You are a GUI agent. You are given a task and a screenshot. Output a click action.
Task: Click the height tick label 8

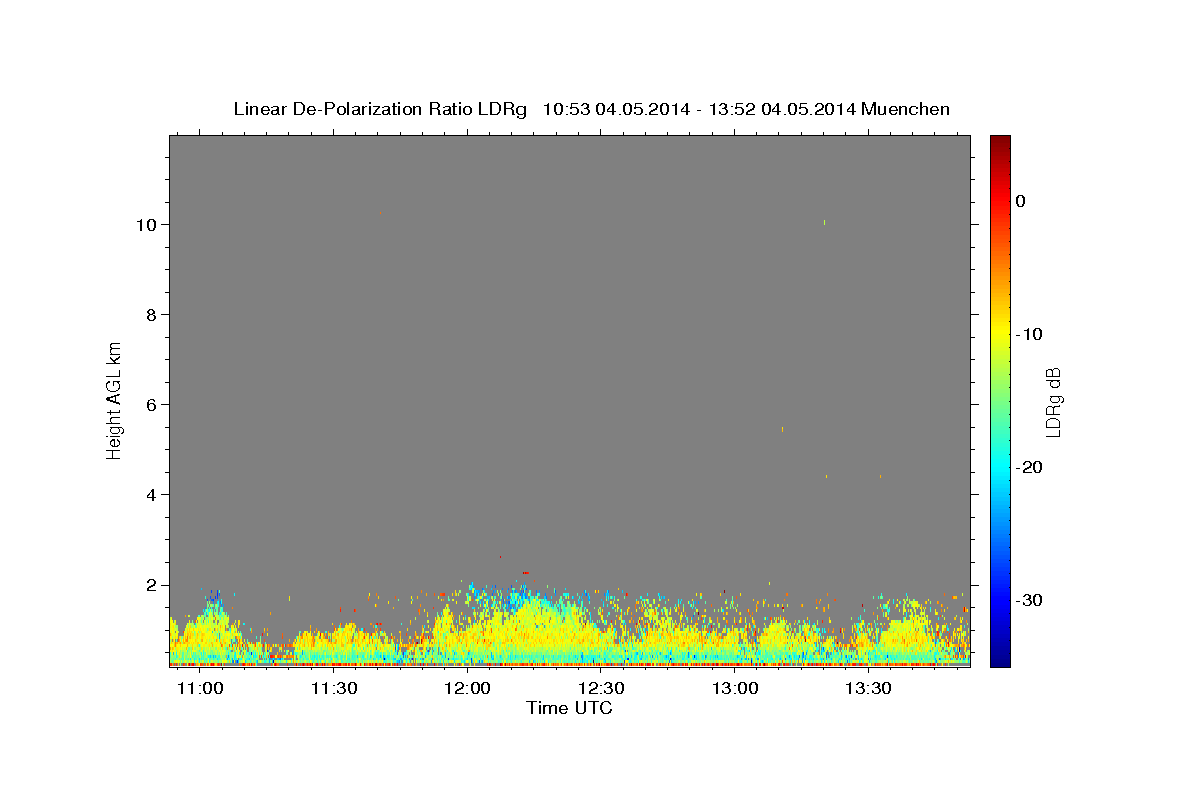[x=153, y=314]
